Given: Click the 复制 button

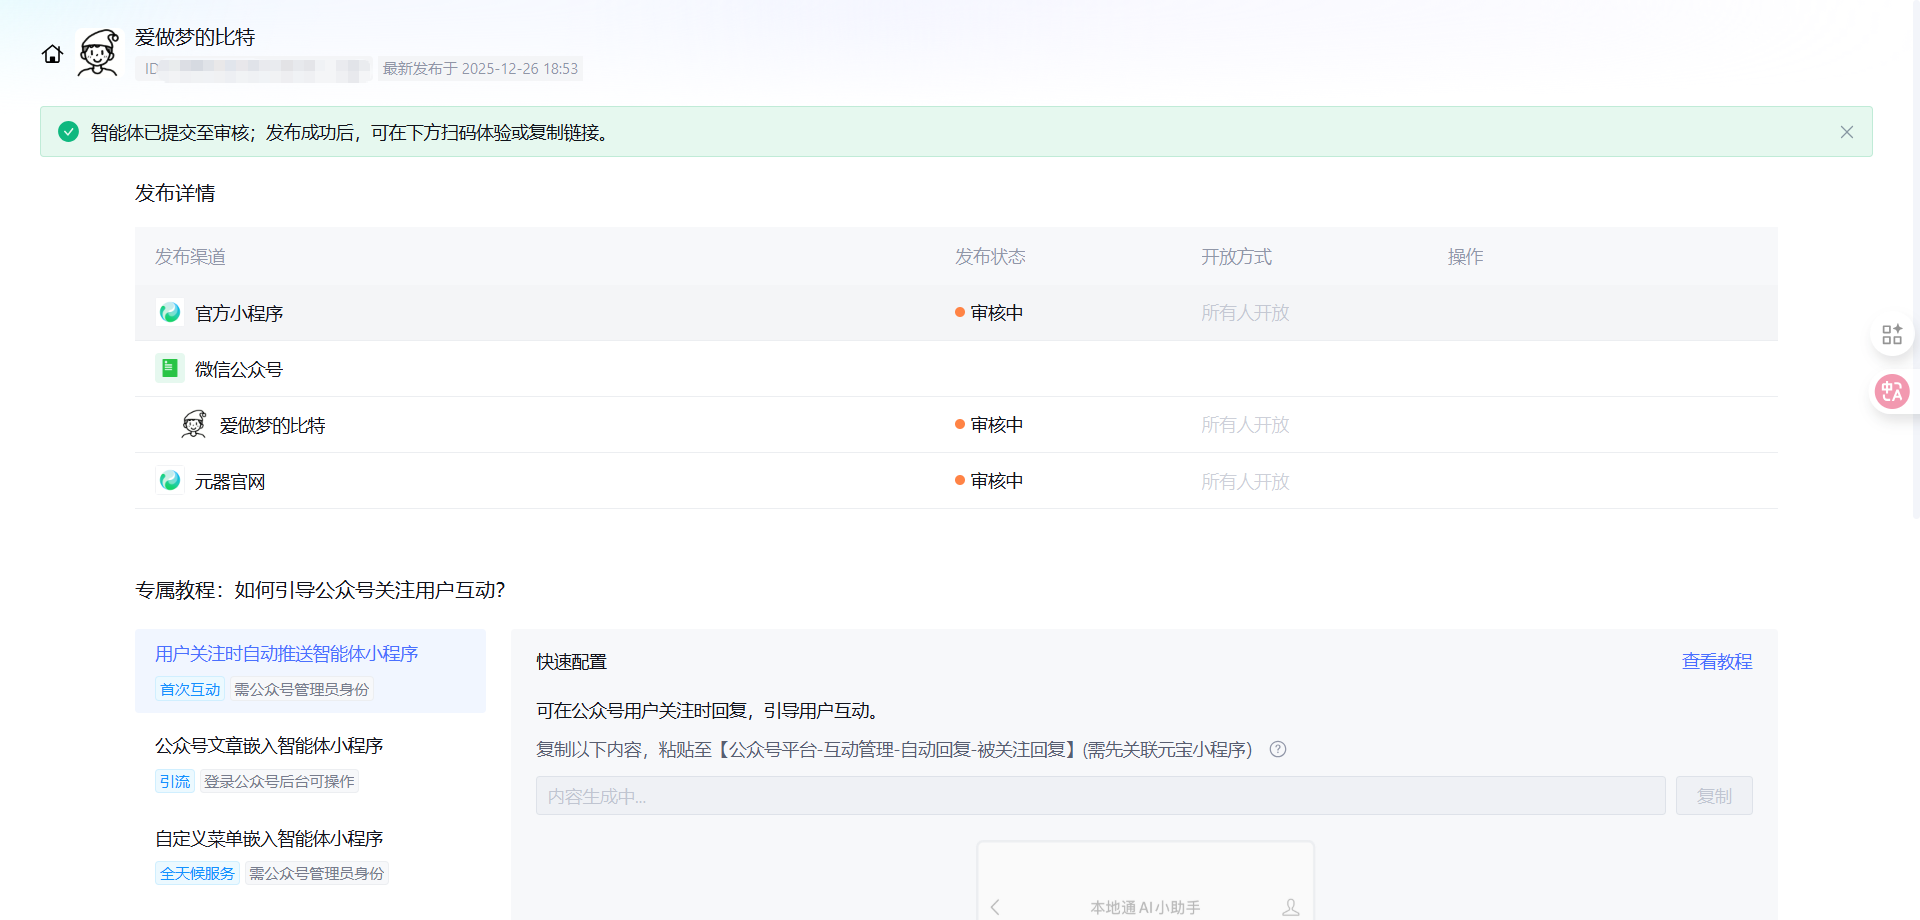Looking at the screenshot, I should tap(1713, 796).
